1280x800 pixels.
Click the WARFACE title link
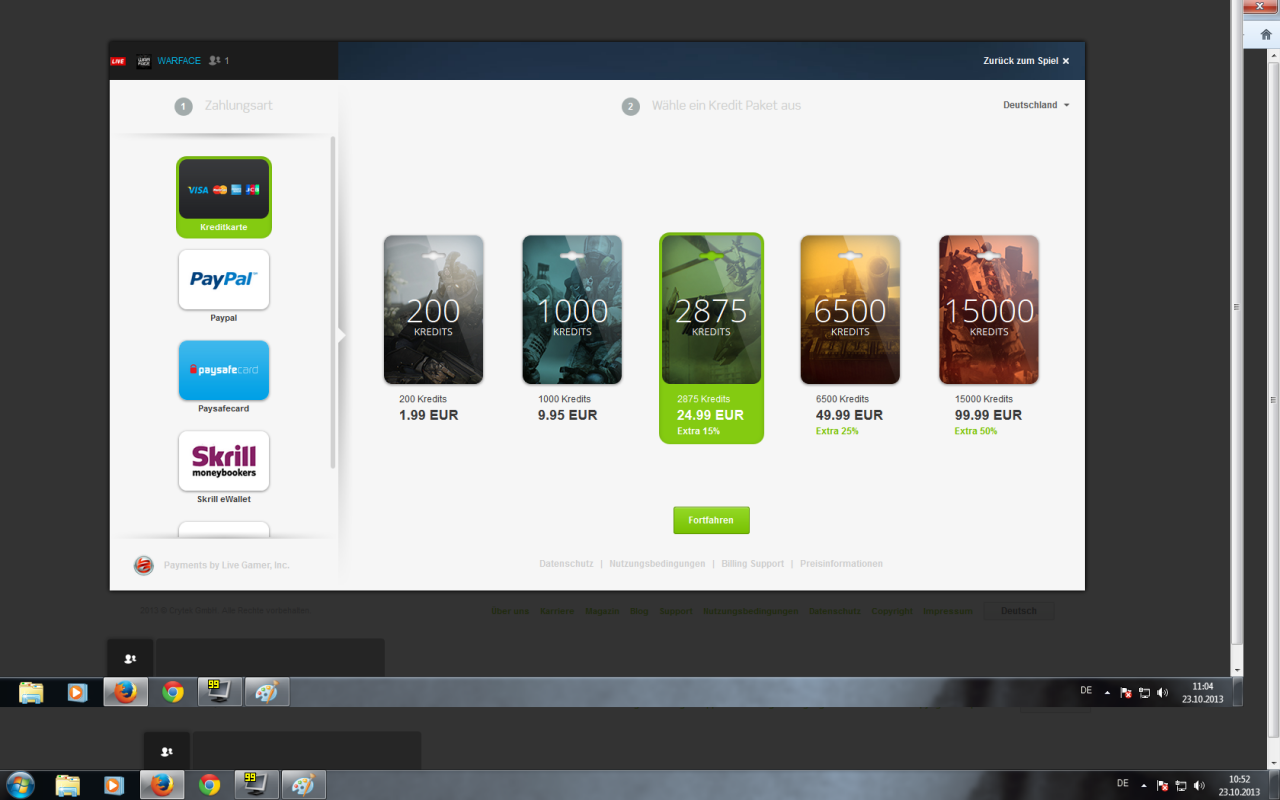[179, 61]
